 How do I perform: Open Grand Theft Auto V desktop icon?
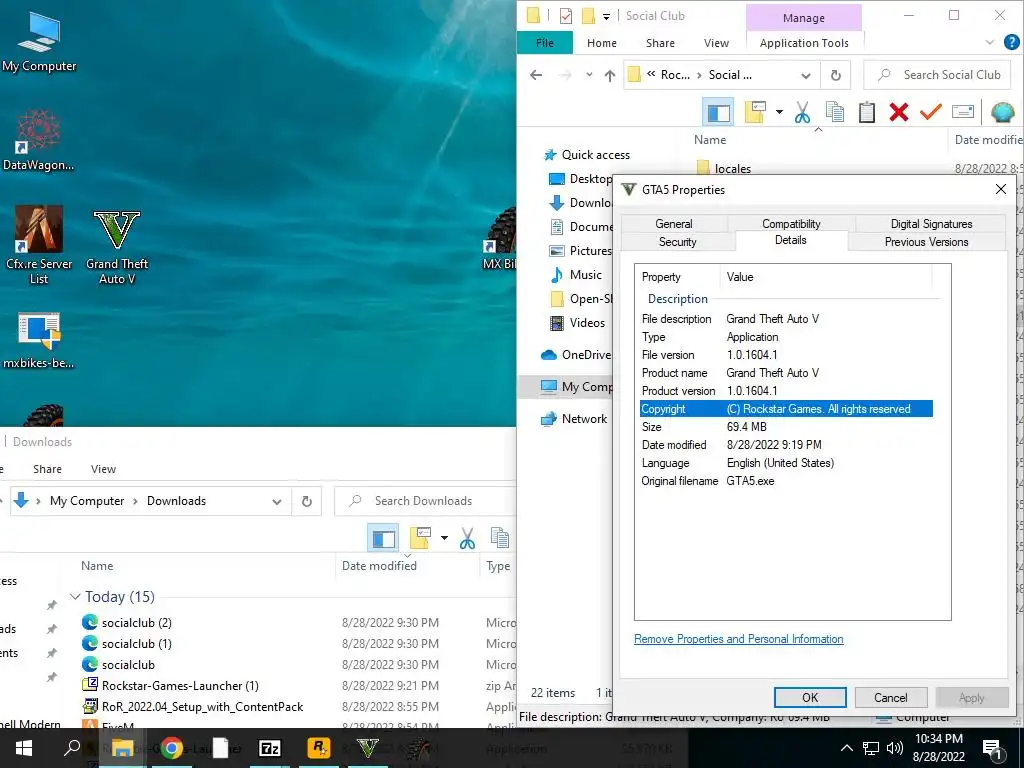click(117, 247)
